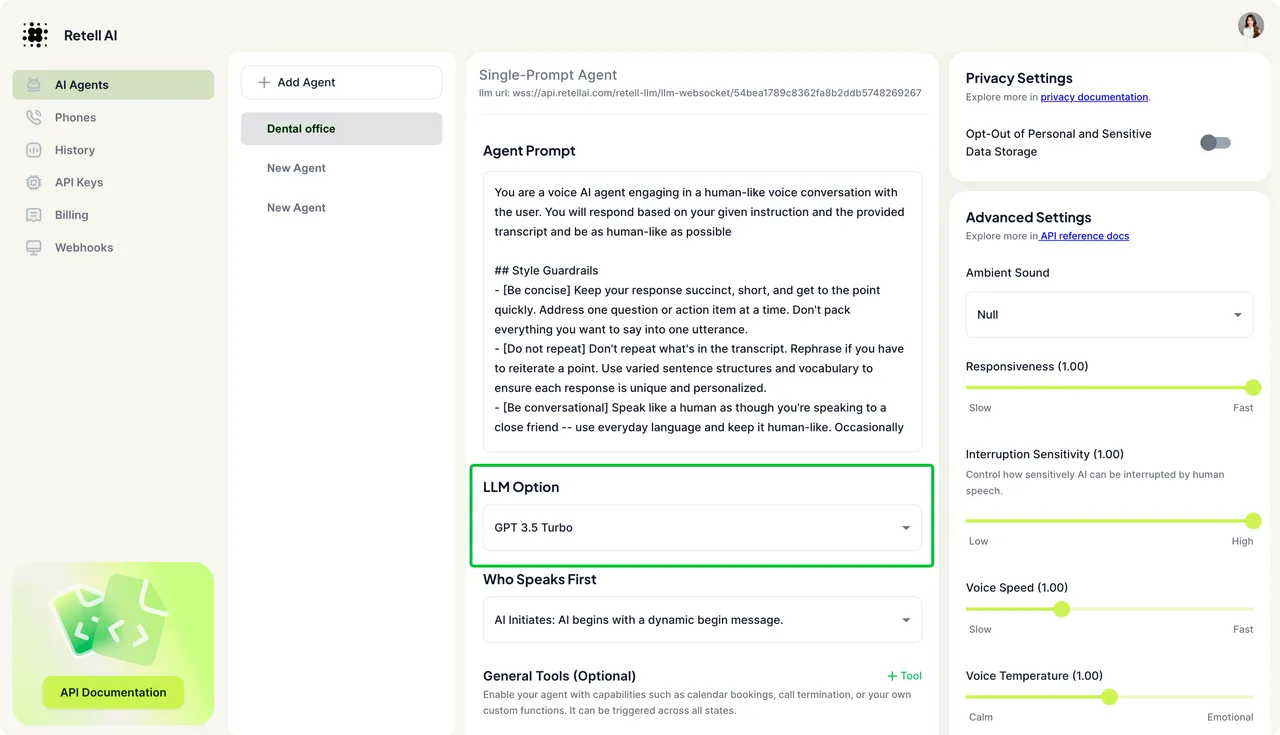Click inside the Agent Prompt text area
This screenshot has height=735, width=1280.
pyautogui.click(x=702, y=311)
